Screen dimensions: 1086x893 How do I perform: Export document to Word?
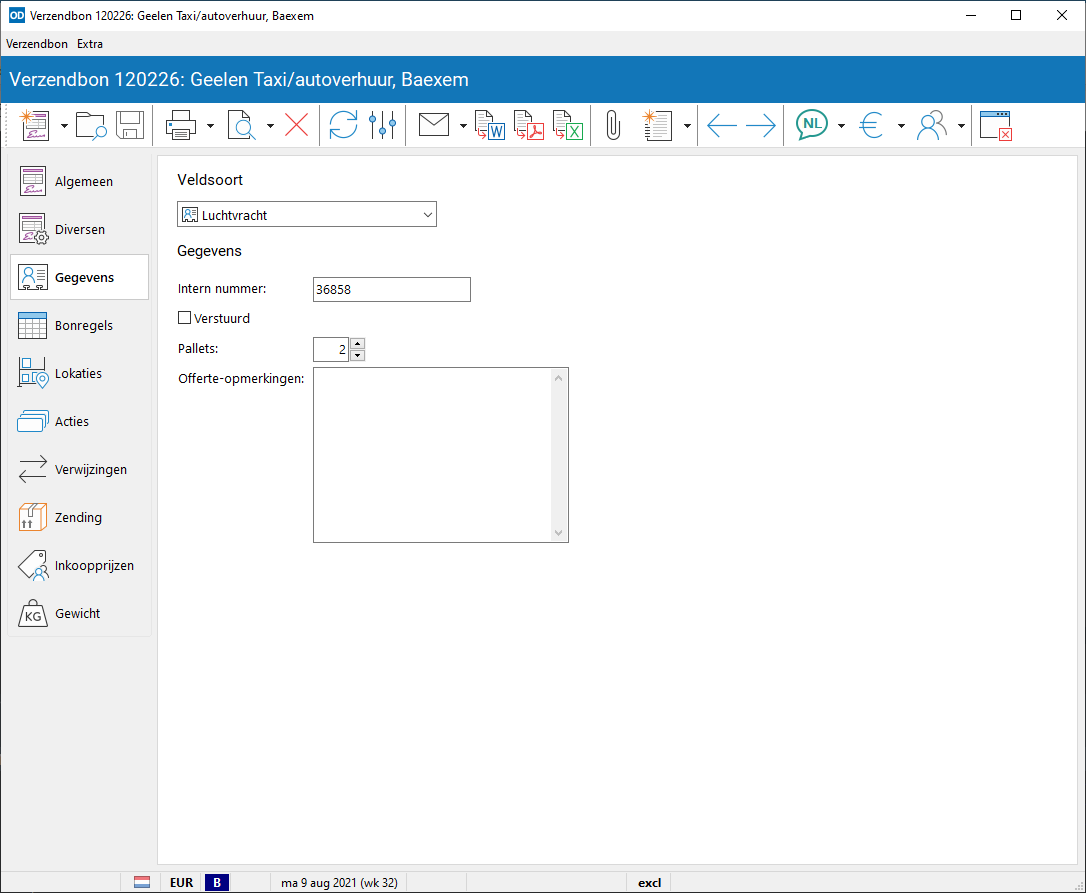pos(490,125)
